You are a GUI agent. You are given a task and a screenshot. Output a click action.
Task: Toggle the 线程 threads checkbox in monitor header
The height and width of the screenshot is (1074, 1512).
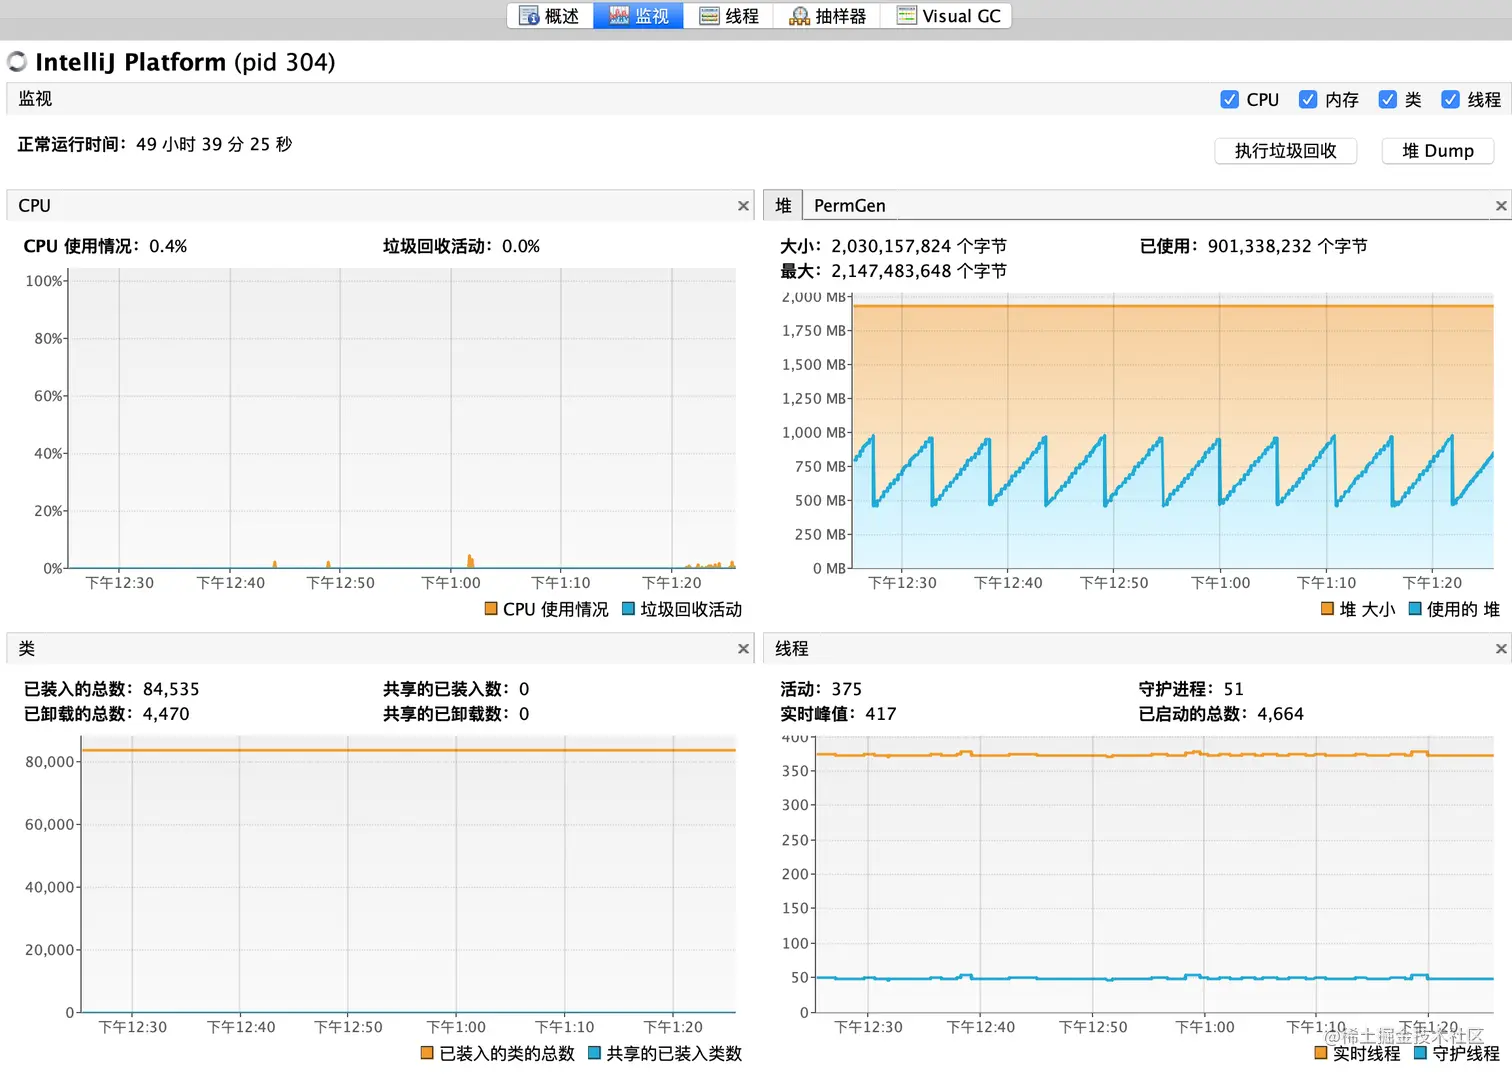[x=1450, y=99]
